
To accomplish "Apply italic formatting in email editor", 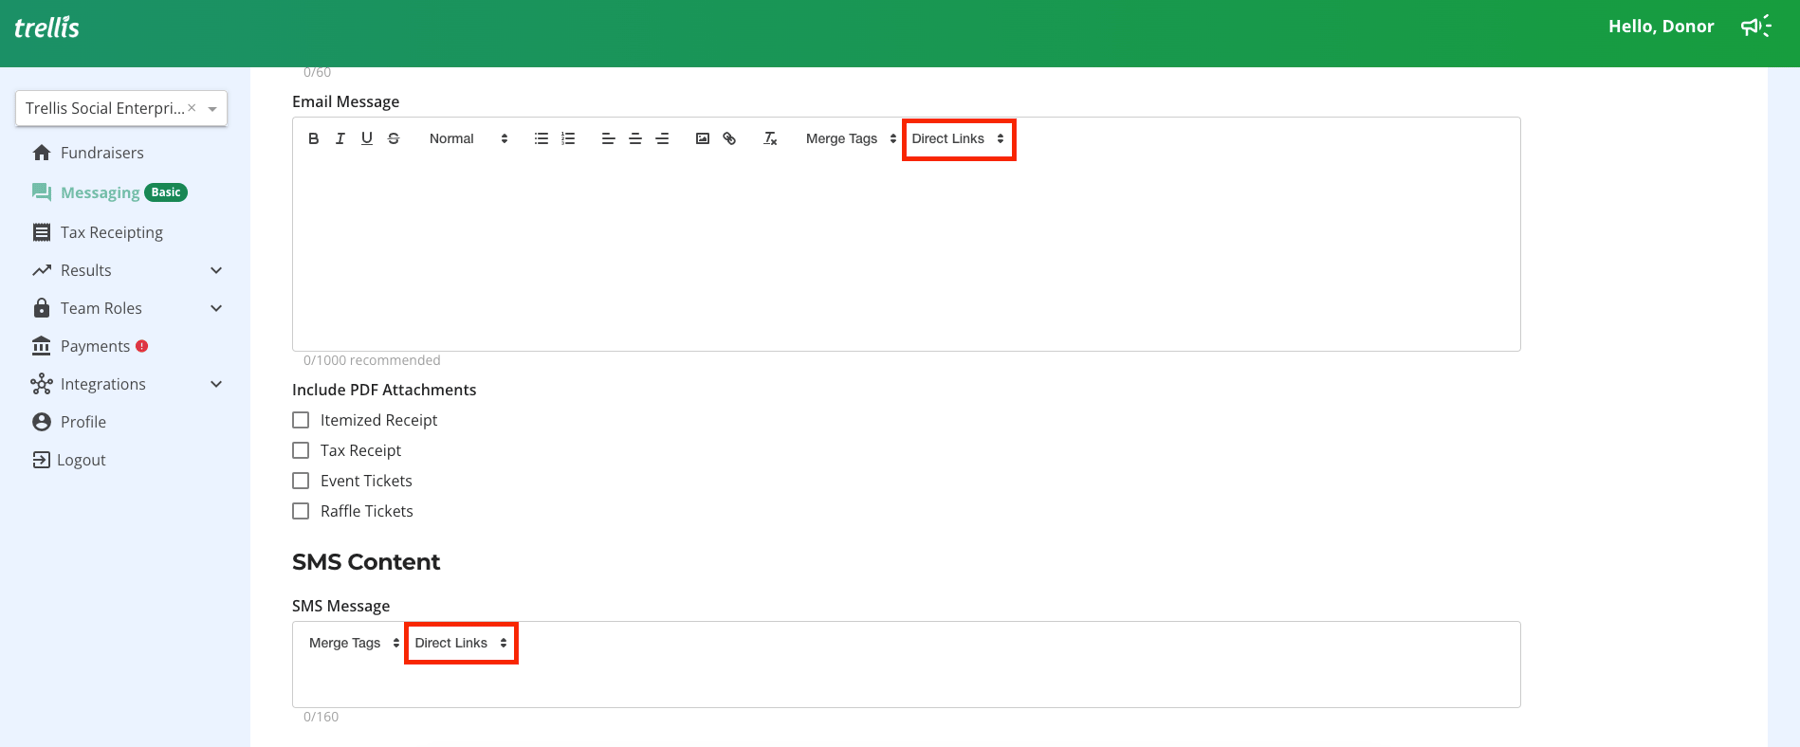I will (340, 139).
